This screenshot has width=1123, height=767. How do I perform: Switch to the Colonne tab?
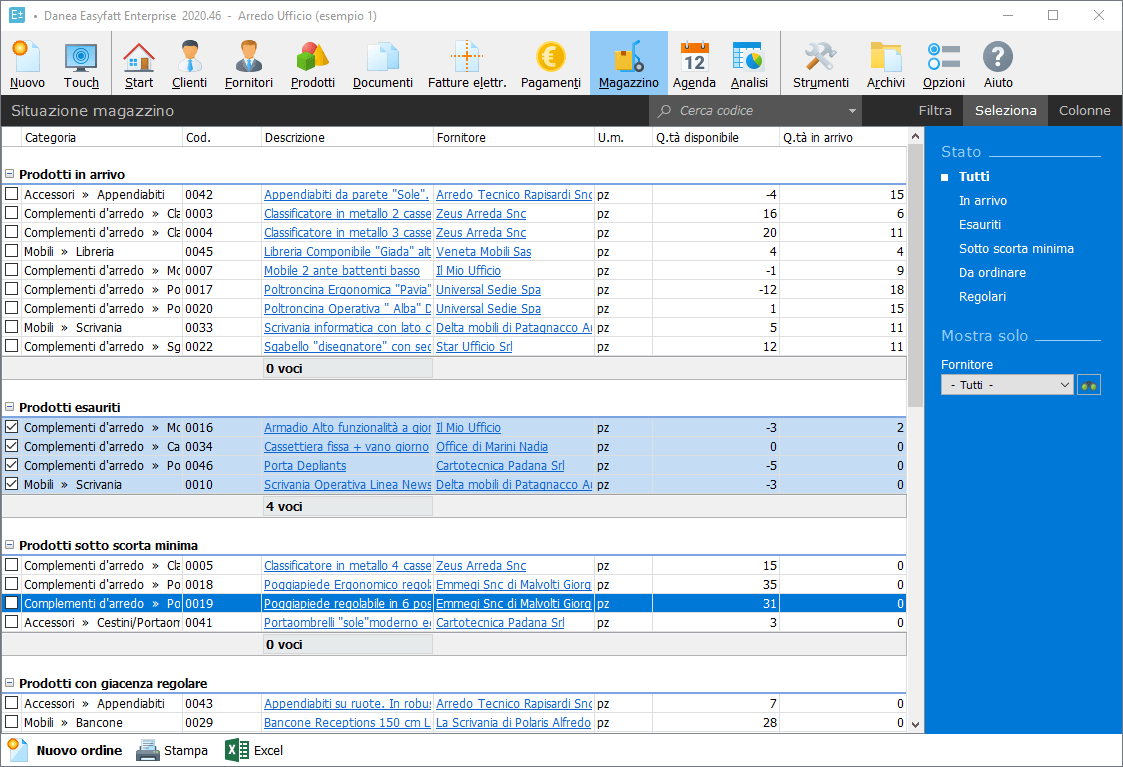point(1084,110)
